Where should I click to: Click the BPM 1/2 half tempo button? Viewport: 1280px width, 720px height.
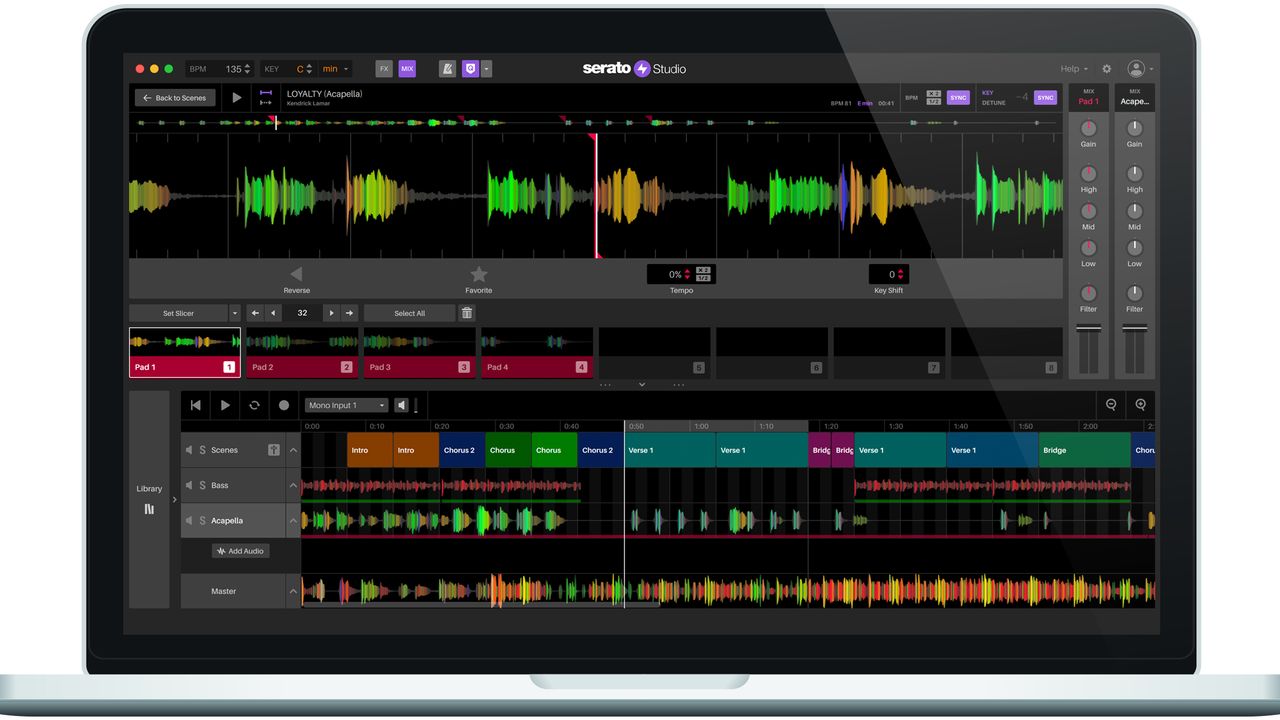(x=933, y=101)
